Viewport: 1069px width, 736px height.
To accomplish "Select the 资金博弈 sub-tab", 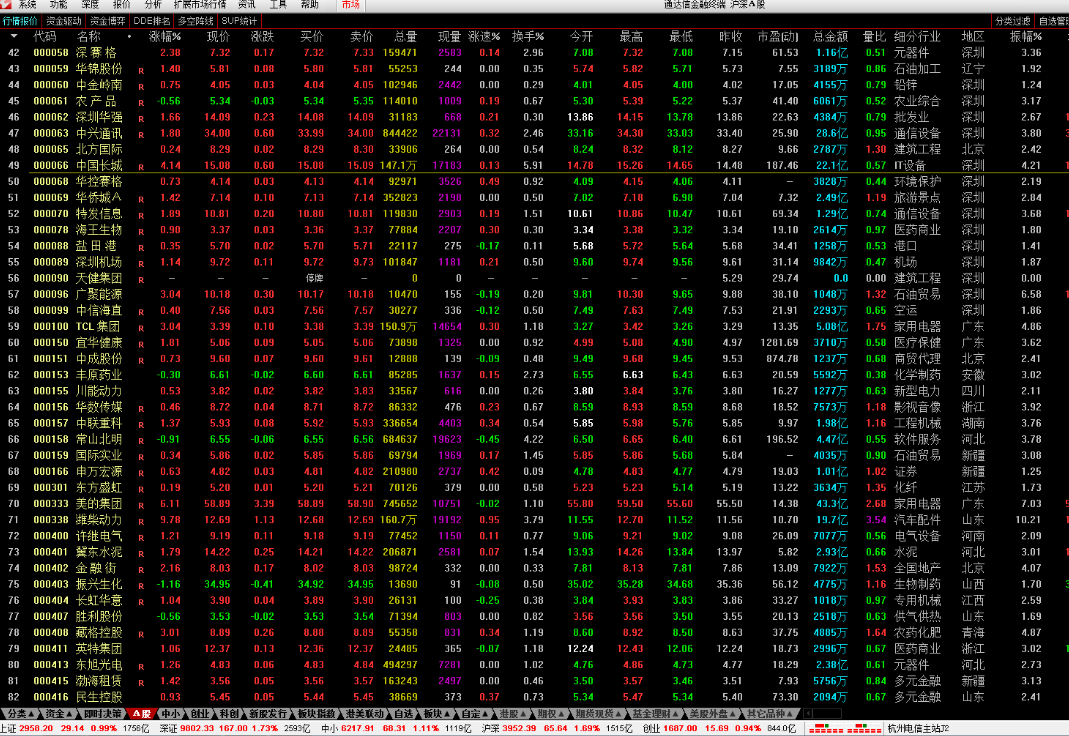I will point(108,21).
